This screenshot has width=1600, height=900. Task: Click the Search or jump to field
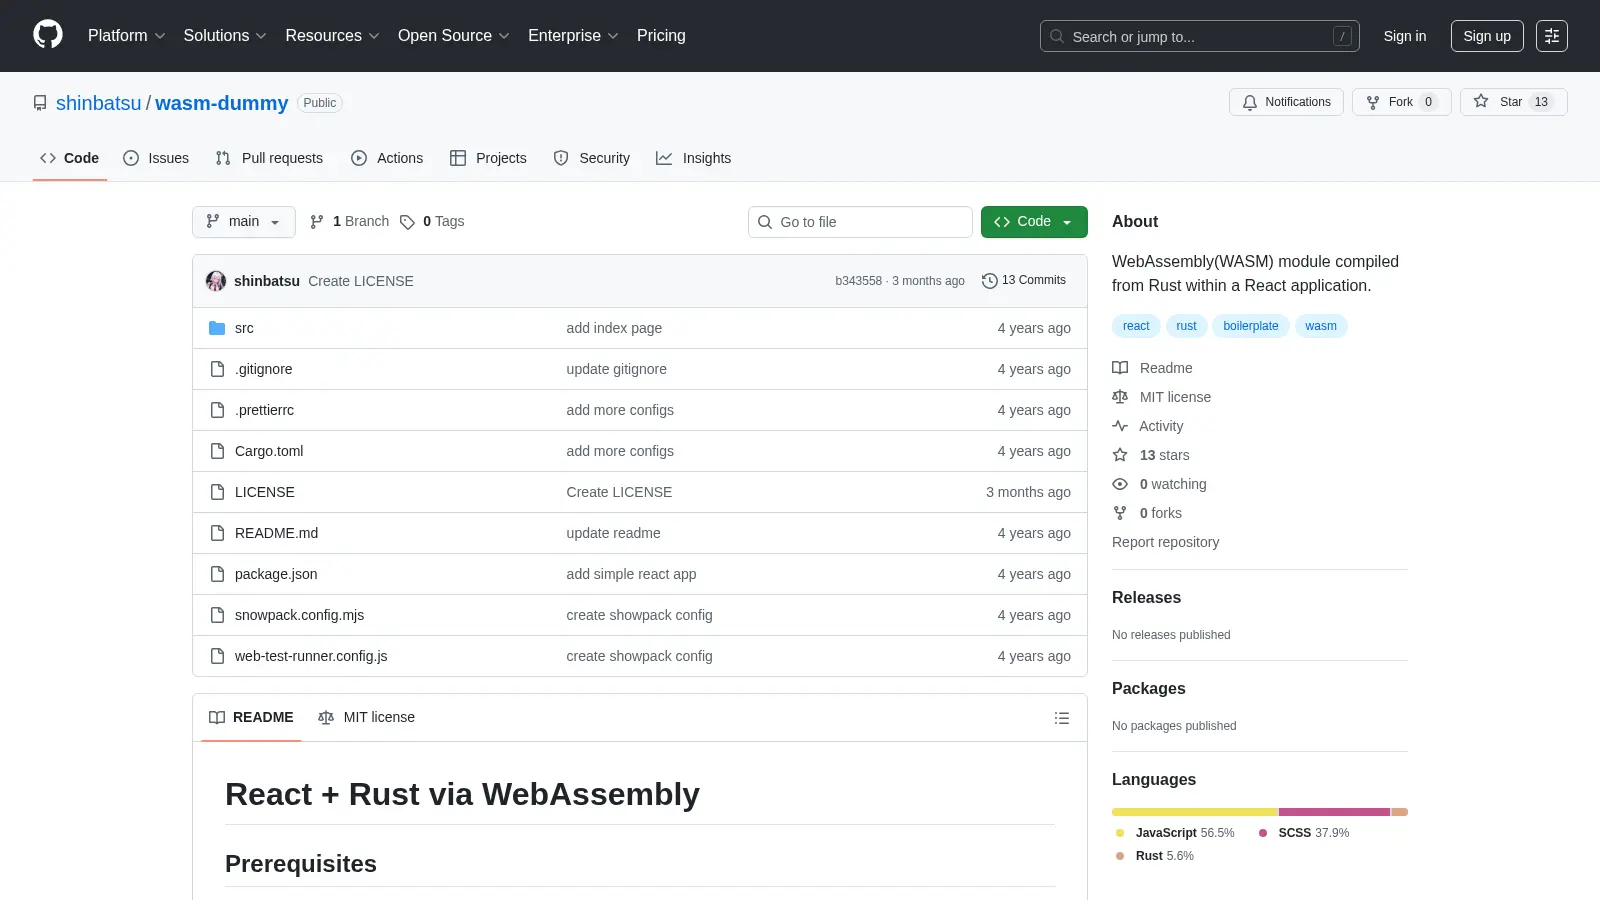pyautogui.click(x=1200, y=36)
